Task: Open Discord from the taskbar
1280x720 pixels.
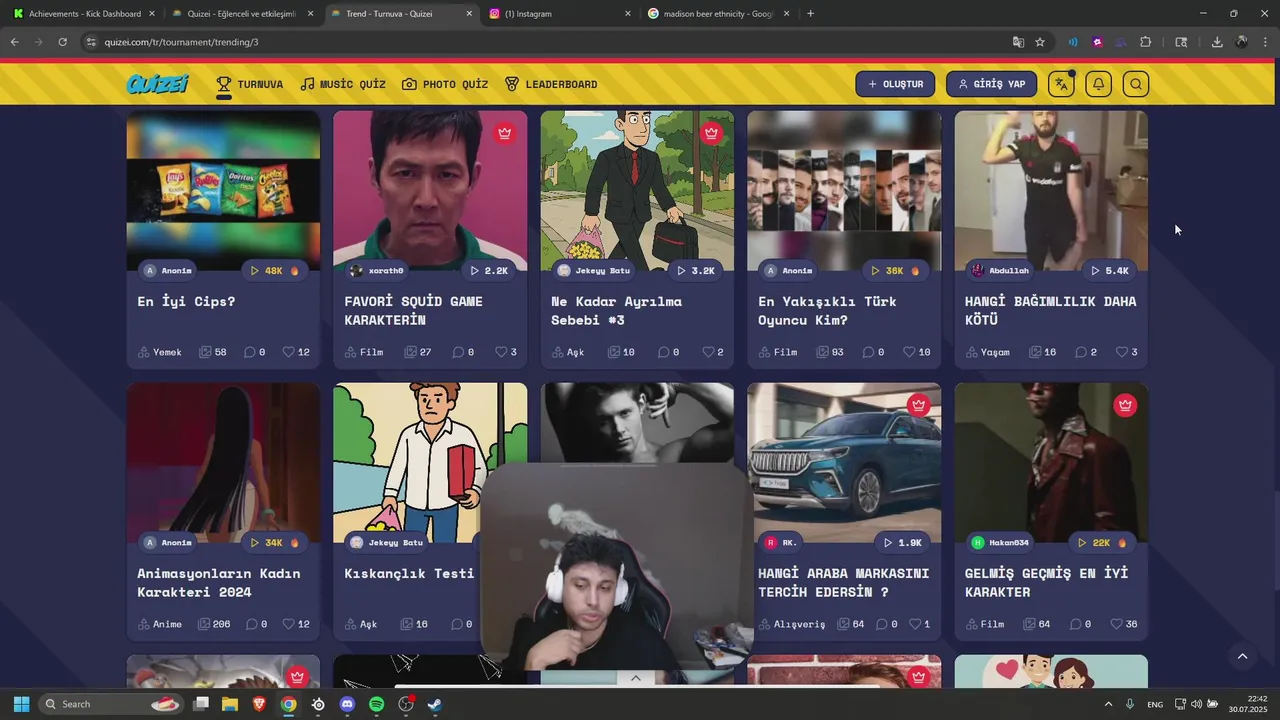Action: 347,704
